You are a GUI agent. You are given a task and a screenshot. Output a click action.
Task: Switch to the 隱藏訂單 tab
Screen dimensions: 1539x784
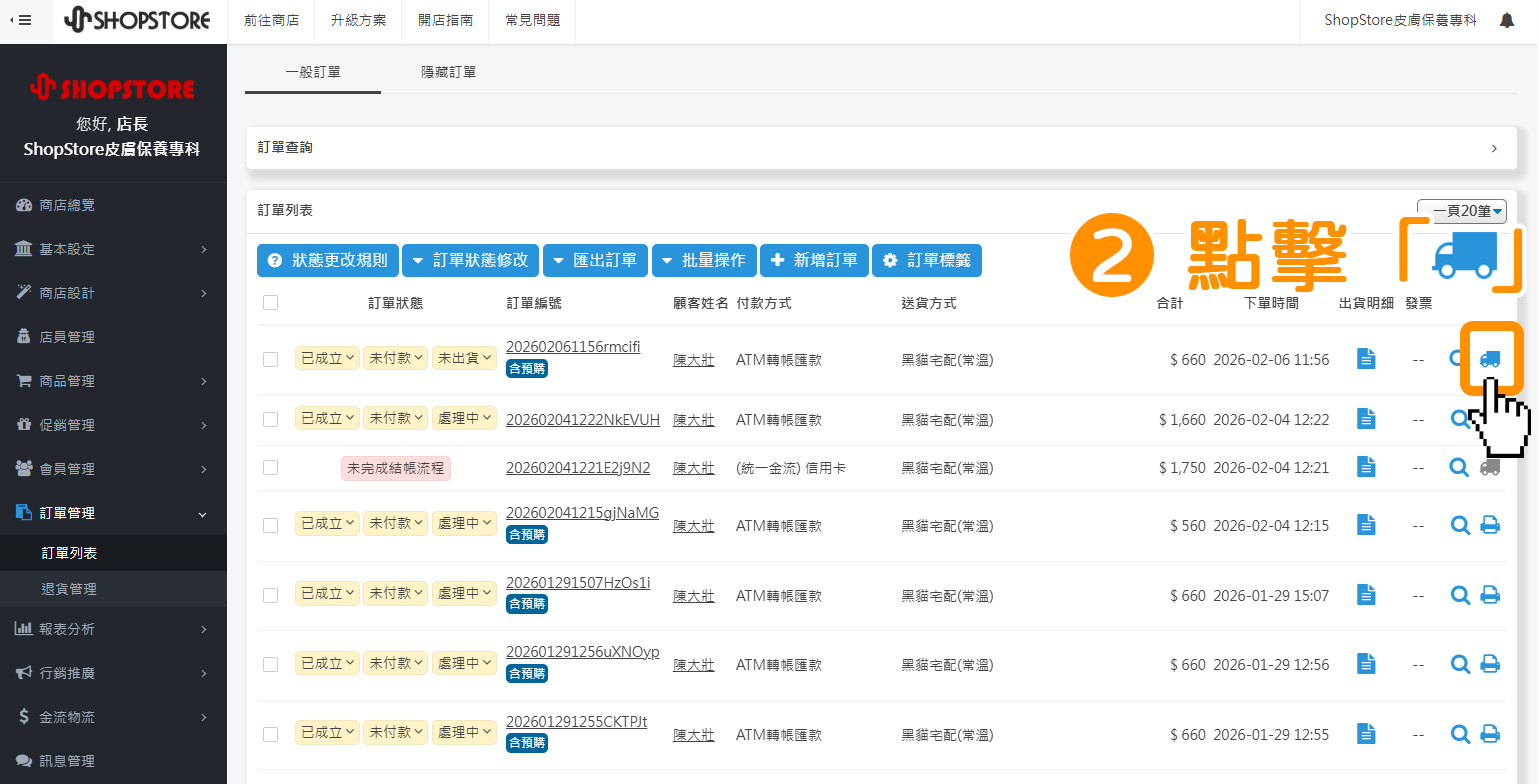[448, 72]
